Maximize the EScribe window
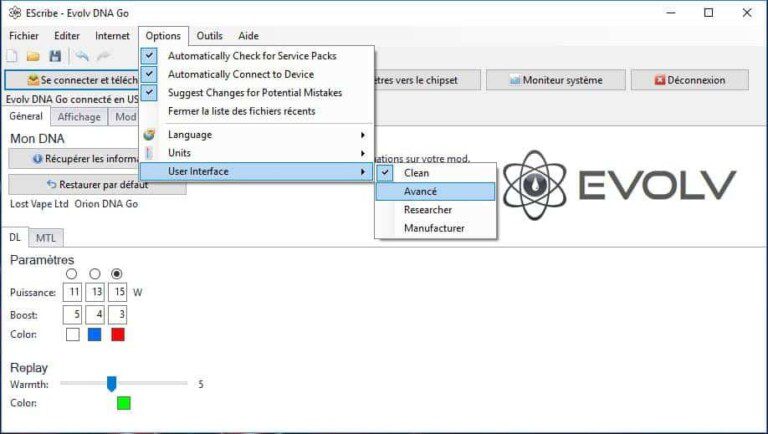Screen dimensions: 768x434 click(708, 13)
